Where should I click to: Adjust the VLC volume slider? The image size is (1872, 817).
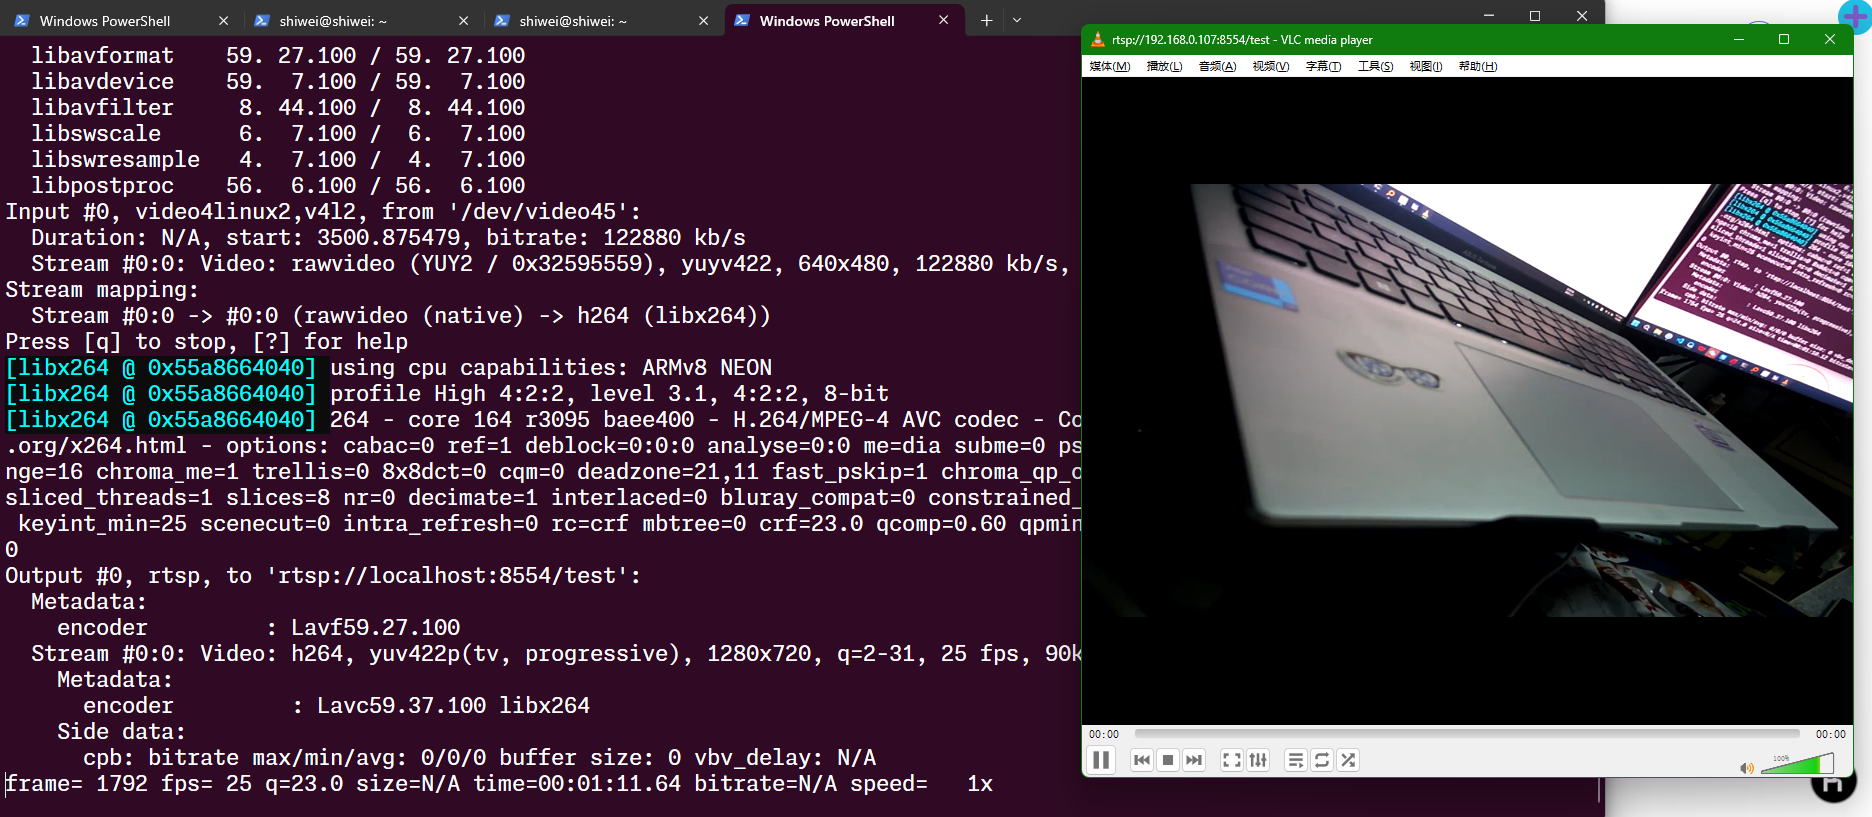[1797, 765]
